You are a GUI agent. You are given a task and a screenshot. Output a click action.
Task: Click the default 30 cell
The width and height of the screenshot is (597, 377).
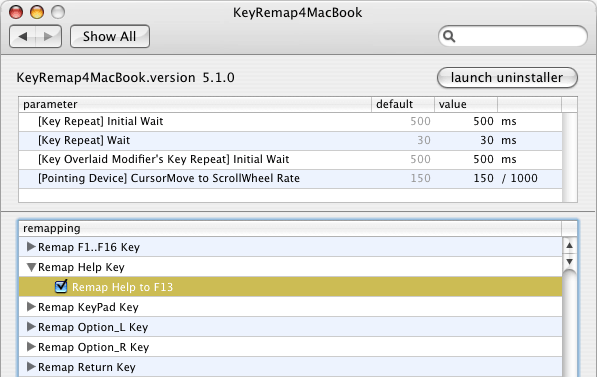[424, 141]
